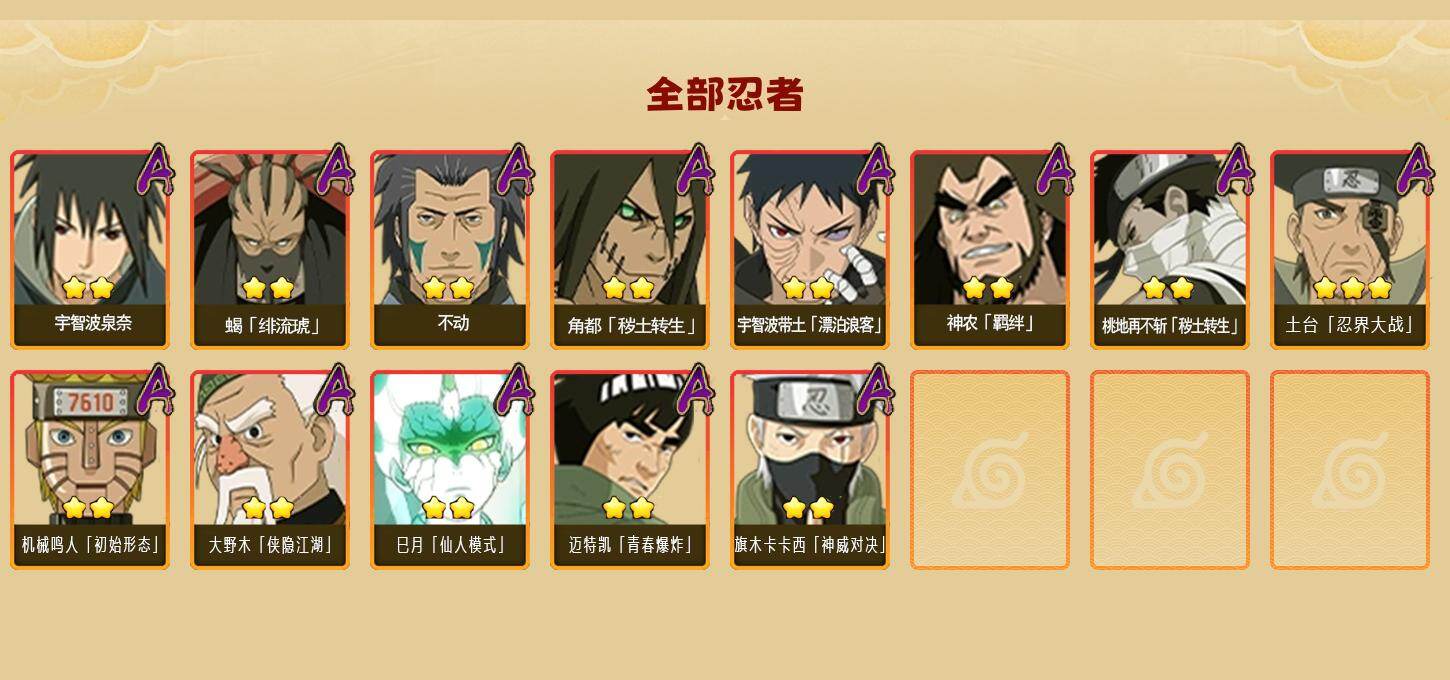
Task: Click the first empty ninja slot
Action: [x=990, y=470]
